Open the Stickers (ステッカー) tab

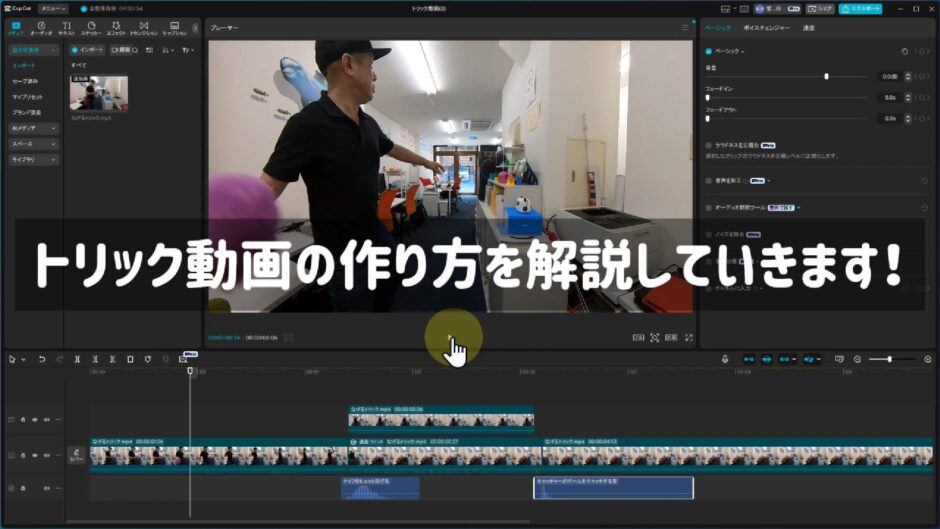click(x=91, y=28)
